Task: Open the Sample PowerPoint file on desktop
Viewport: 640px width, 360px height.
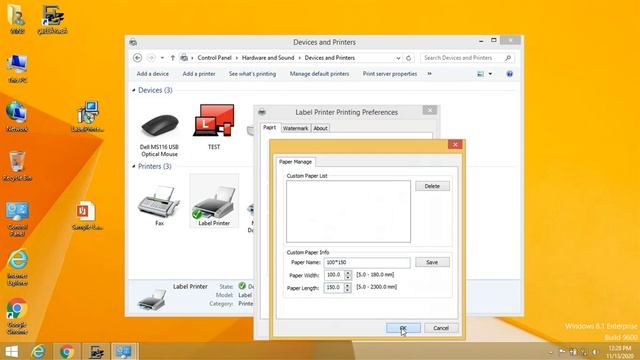Action: pos(87,215)
